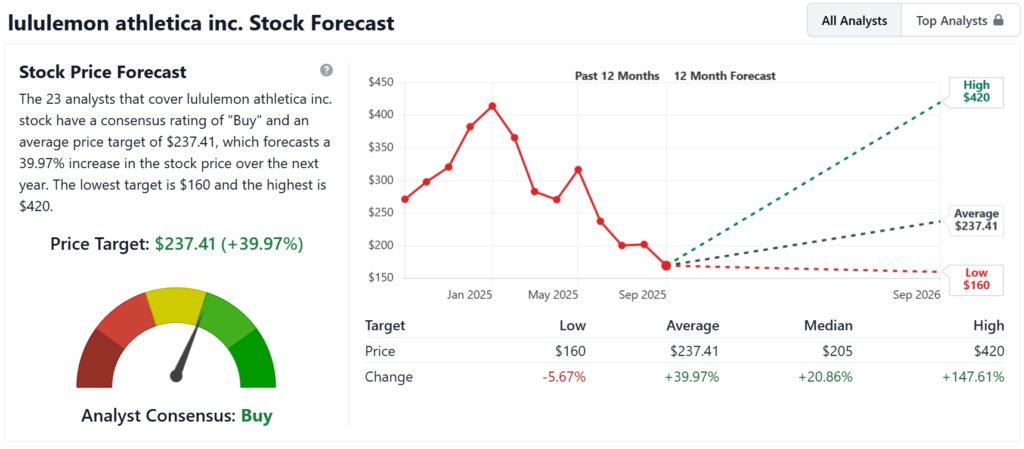Switch to the Top Analysts tab

[x=959, y=20]
